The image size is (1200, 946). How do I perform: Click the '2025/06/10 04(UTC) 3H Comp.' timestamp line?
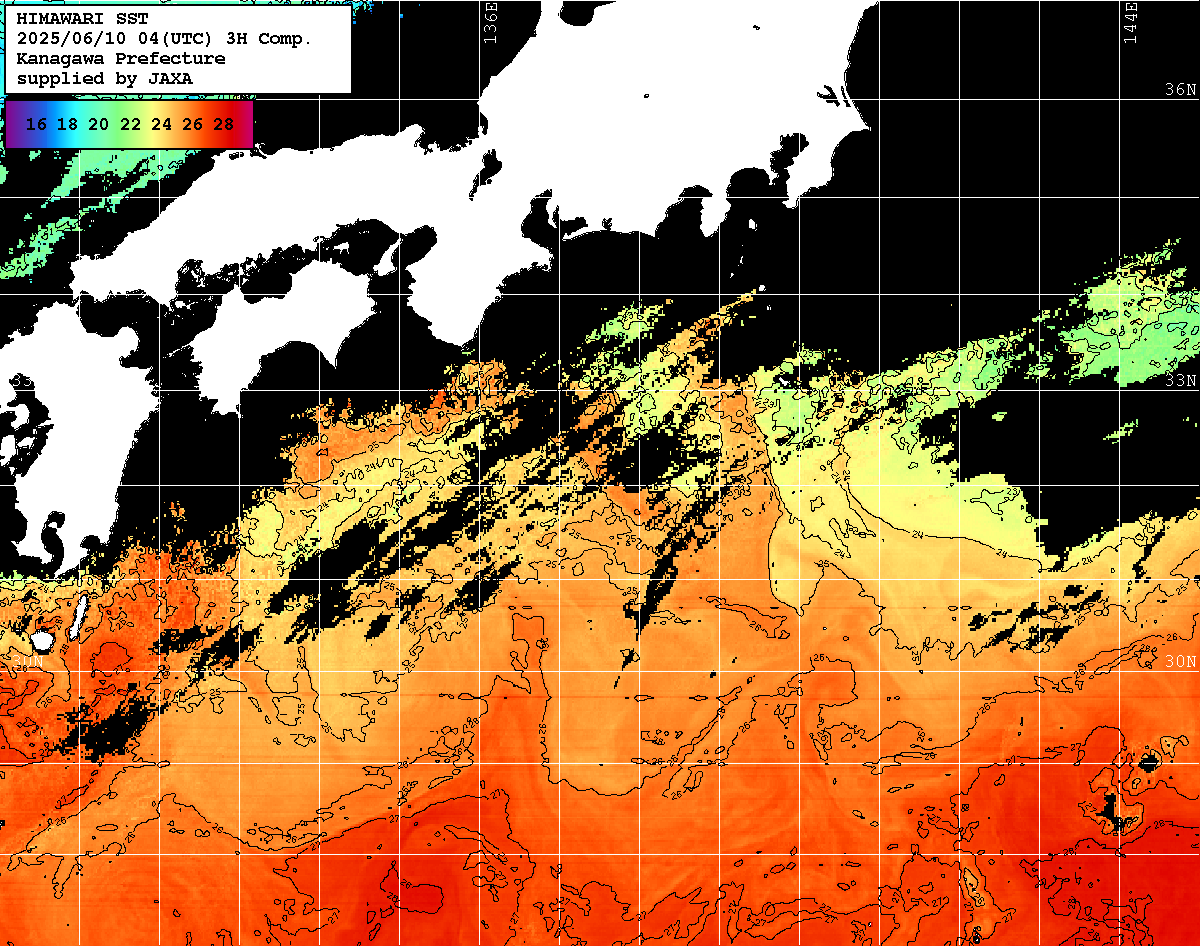coord(164,39)
